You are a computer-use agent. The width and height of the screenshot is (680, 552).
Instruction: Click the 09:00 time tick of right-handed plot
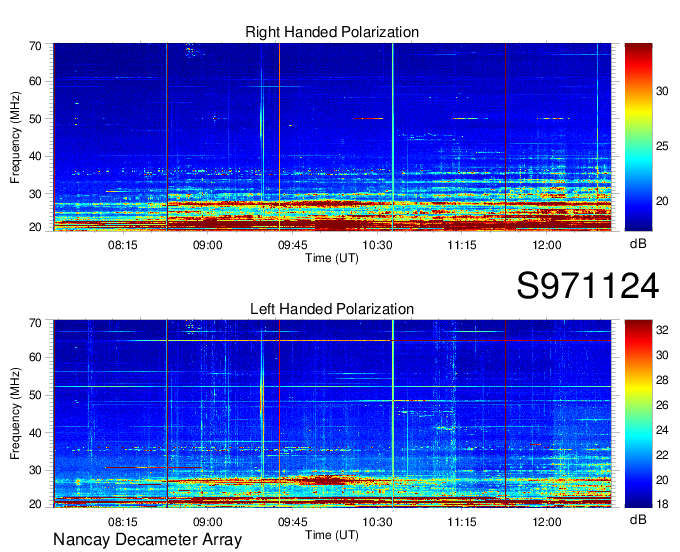pos(207,245)
